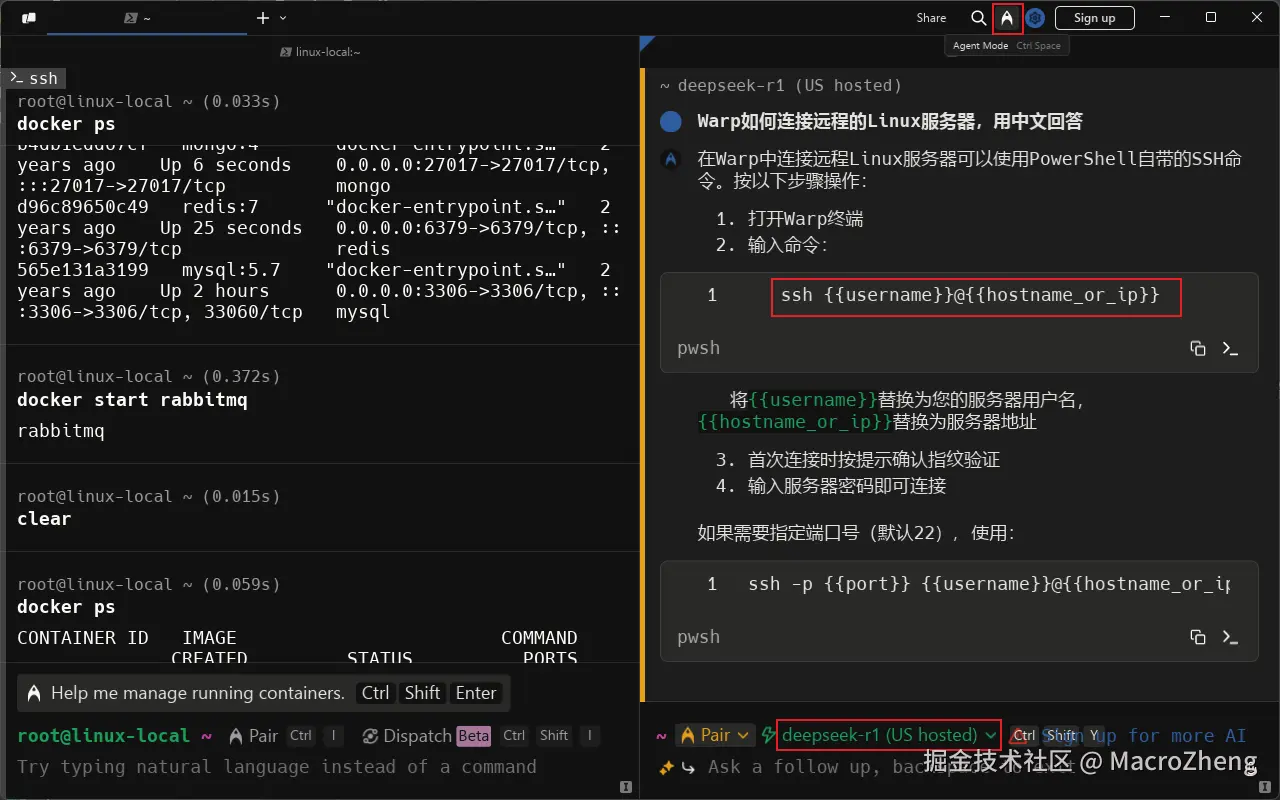
Task: Click the sparkle icon beside follow-up input
Action: pos(666,767)
